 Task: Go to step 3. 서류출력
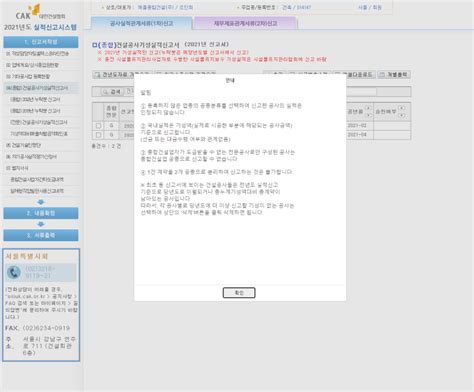41,235
